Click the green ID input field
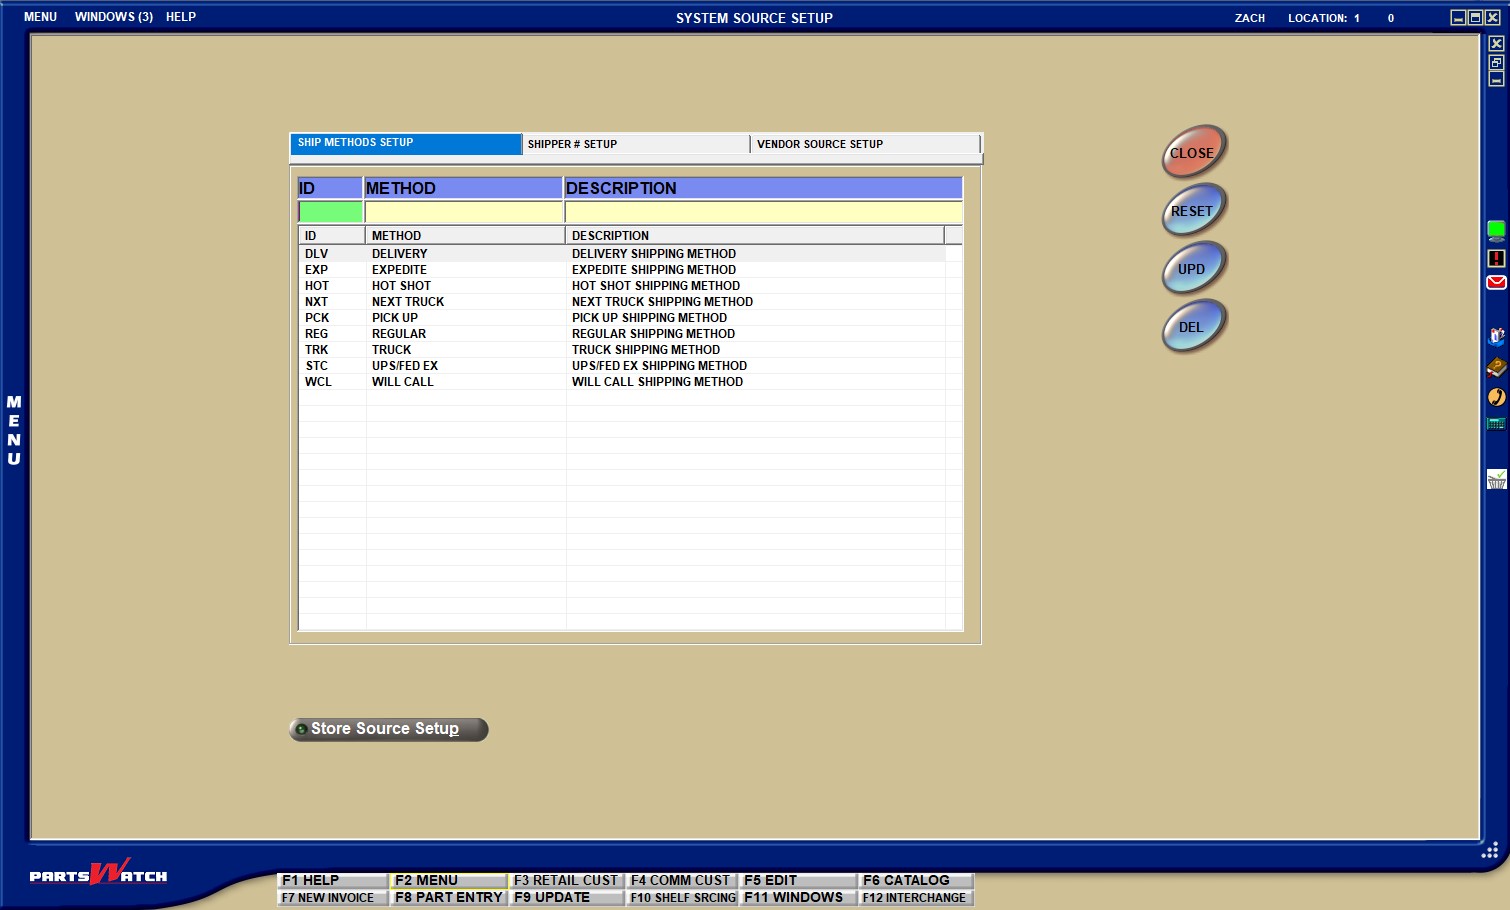 [x=330, y=212]
